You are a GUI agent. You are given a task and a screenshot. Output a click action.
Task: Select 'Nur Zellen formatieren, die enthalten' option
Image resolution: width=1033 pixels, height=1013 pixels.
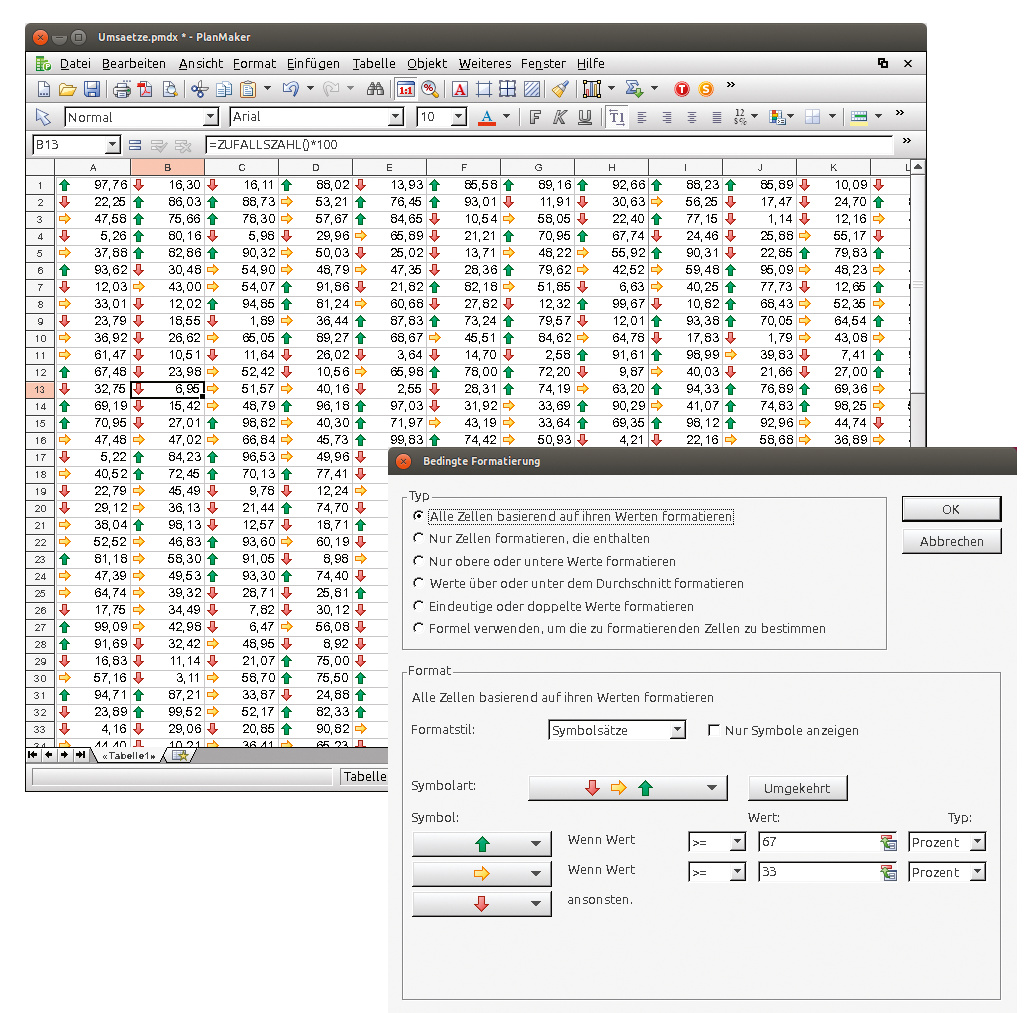419,539
